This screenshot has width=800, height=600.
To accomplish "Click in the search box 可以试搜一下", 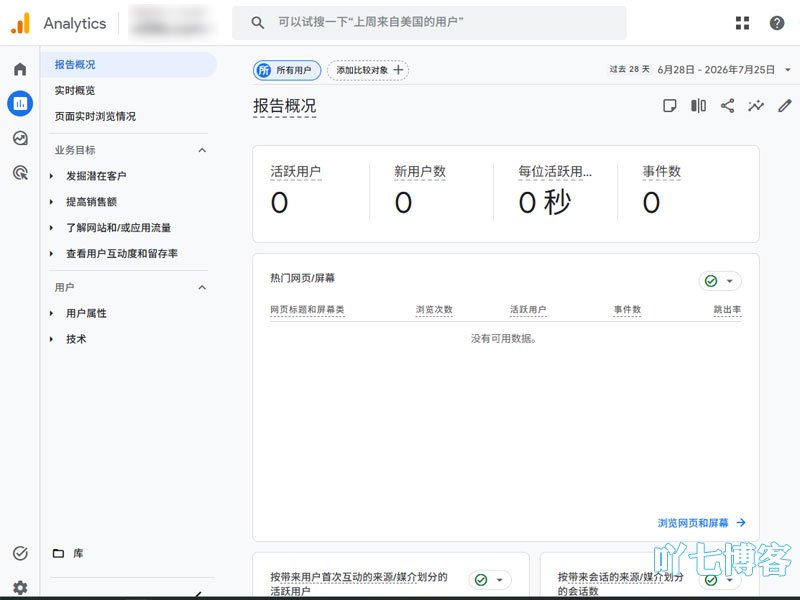I will (x=429, y=22).
